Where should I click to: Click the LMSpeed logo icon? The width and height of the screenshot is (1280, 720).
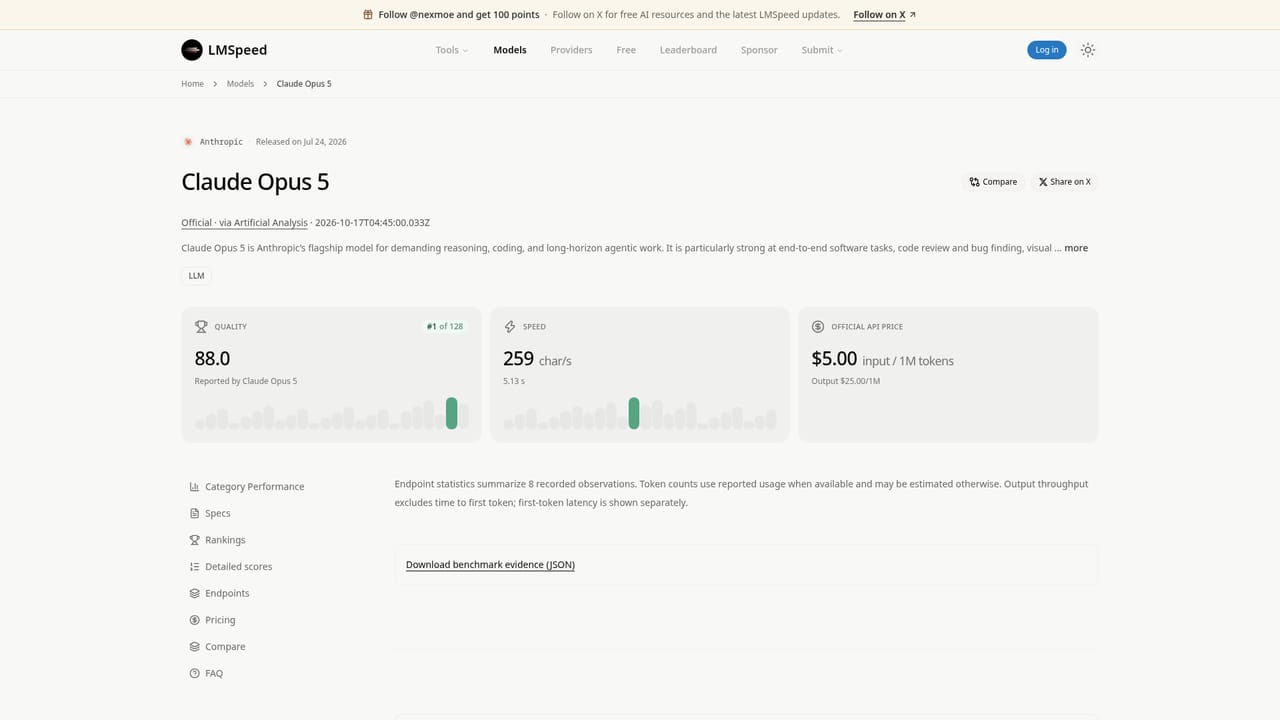(191, 50)
